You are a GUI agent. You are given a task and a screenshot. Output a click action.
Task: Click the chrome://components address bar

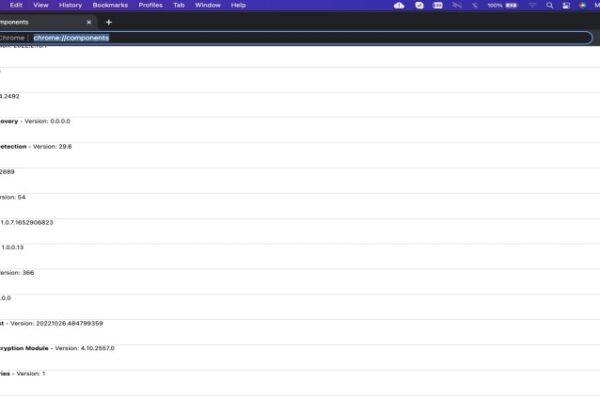pyautogui.click(x=295, y=38)
